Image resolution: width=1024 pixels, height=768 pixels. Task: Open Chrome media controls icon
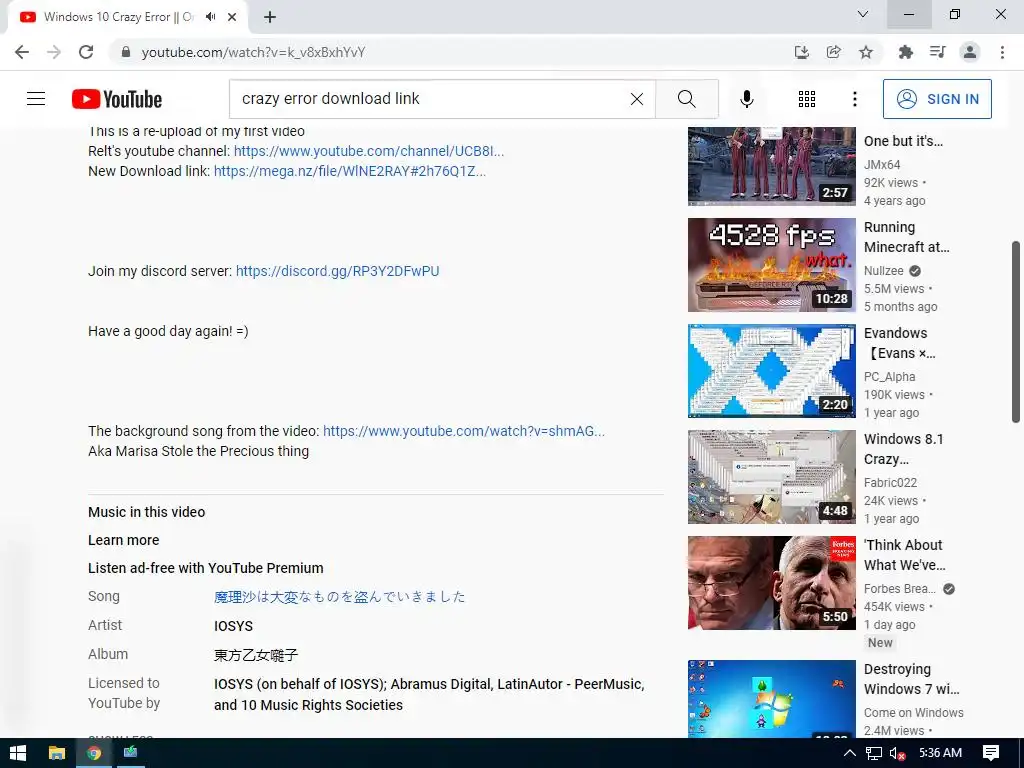[x=937, y=52]
